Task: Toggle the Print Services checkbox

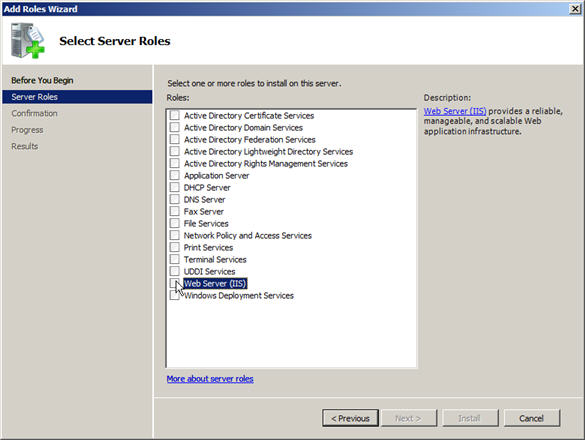Action: pyautogui.click(x=174, y=247)
